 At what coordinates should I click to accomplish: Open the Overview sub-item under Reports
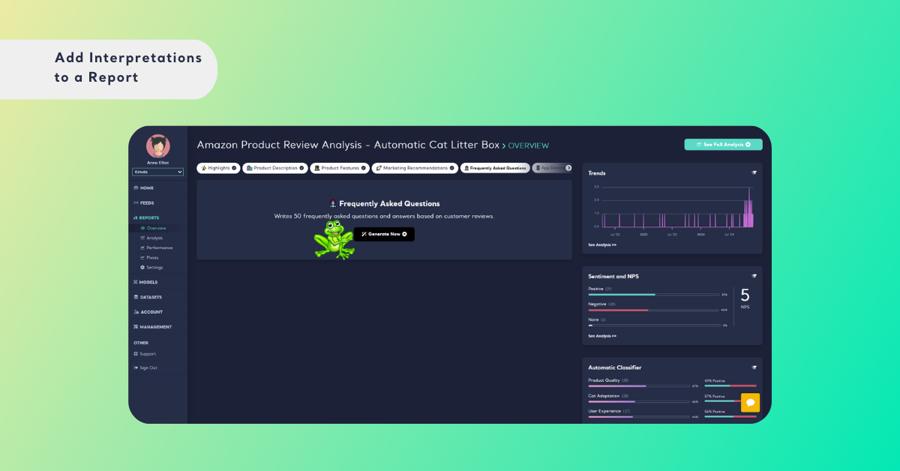153,228
